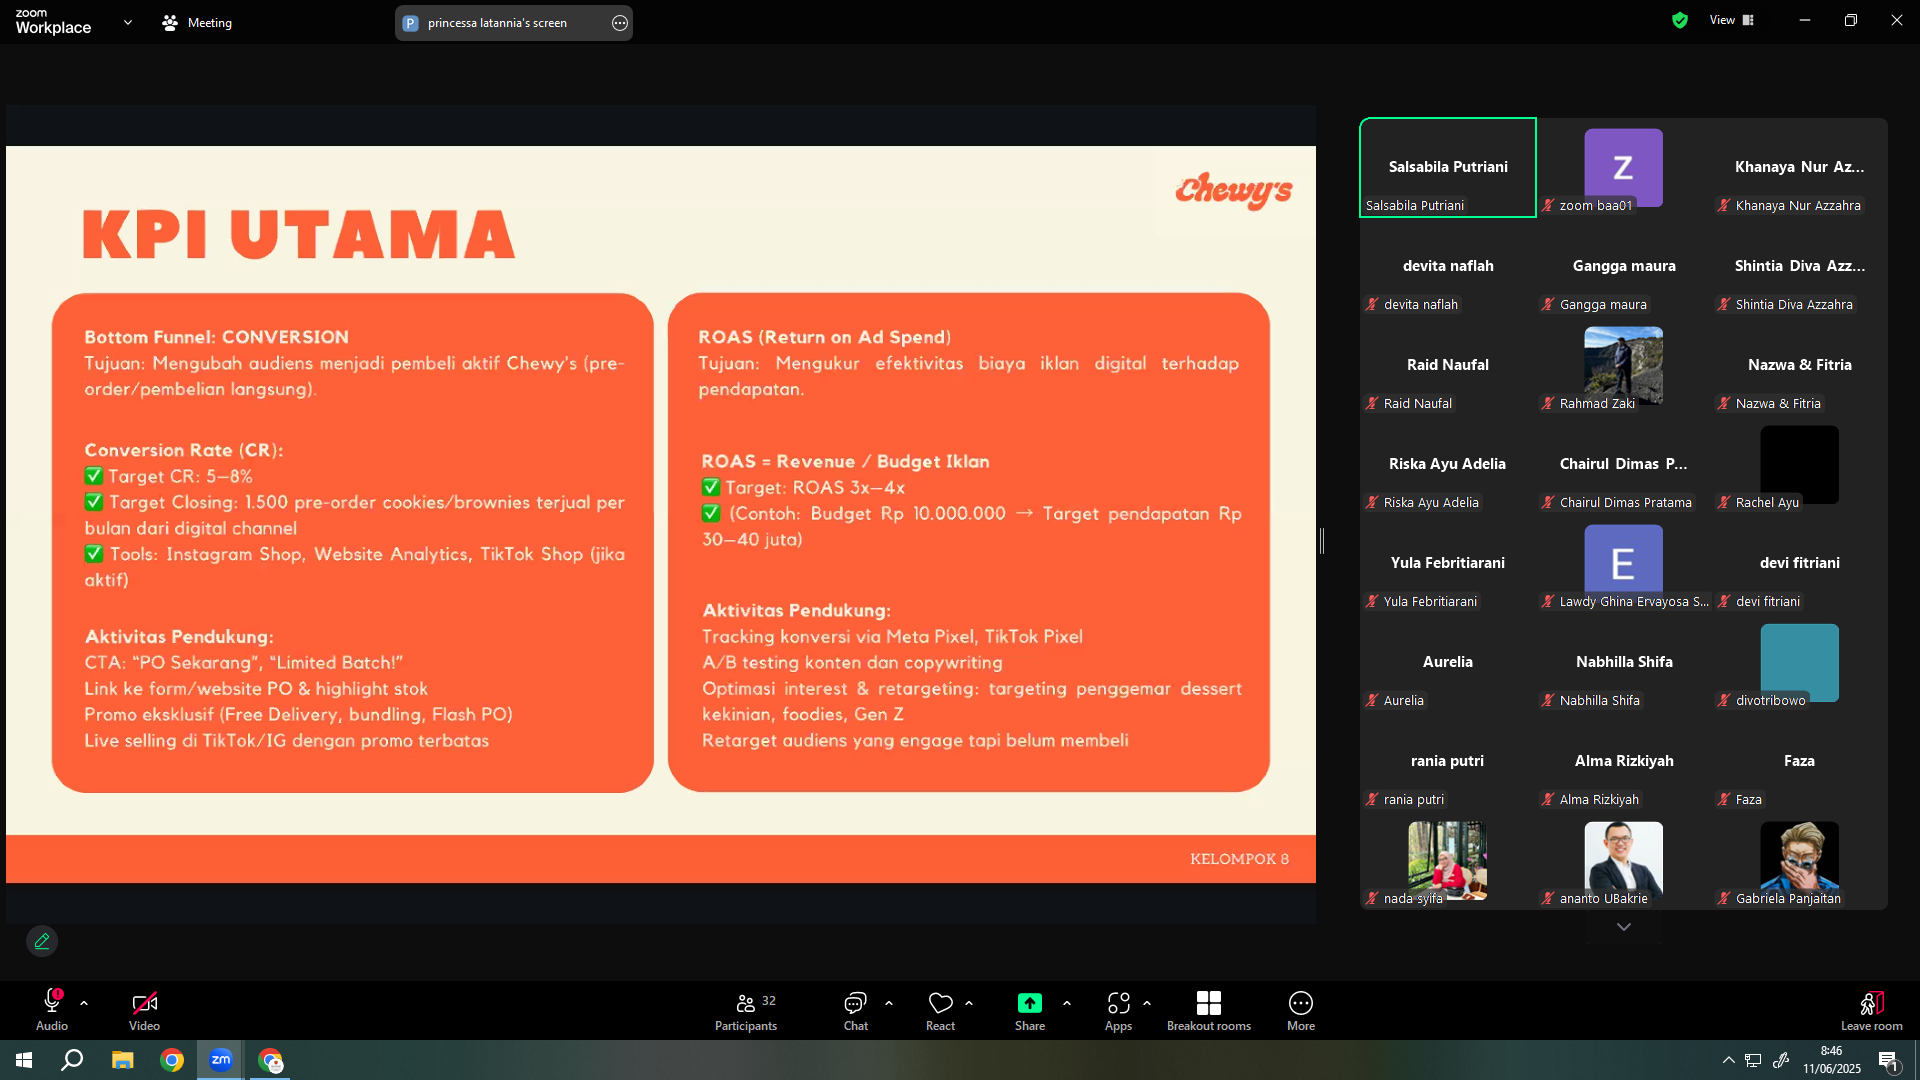Click the gallery panel divider handle
Viewport: 1920px width, 1080px height.
pos(1322,541)
